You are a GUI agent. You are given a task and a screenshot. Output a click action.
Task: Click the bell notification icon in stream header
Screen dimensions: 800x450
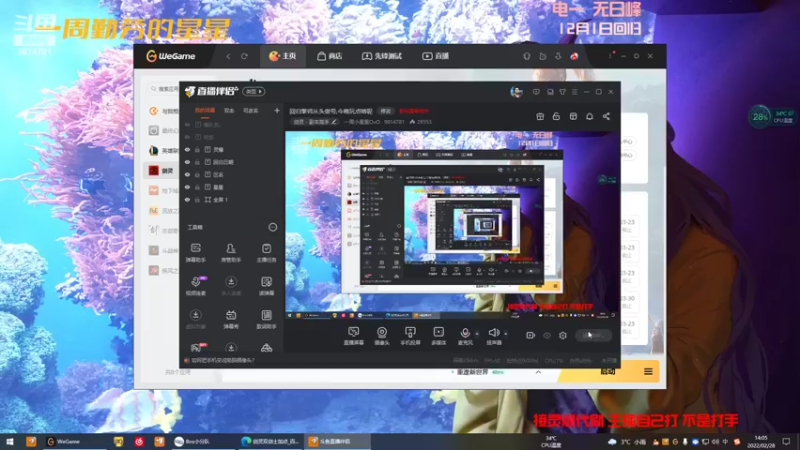pos(589,116)
